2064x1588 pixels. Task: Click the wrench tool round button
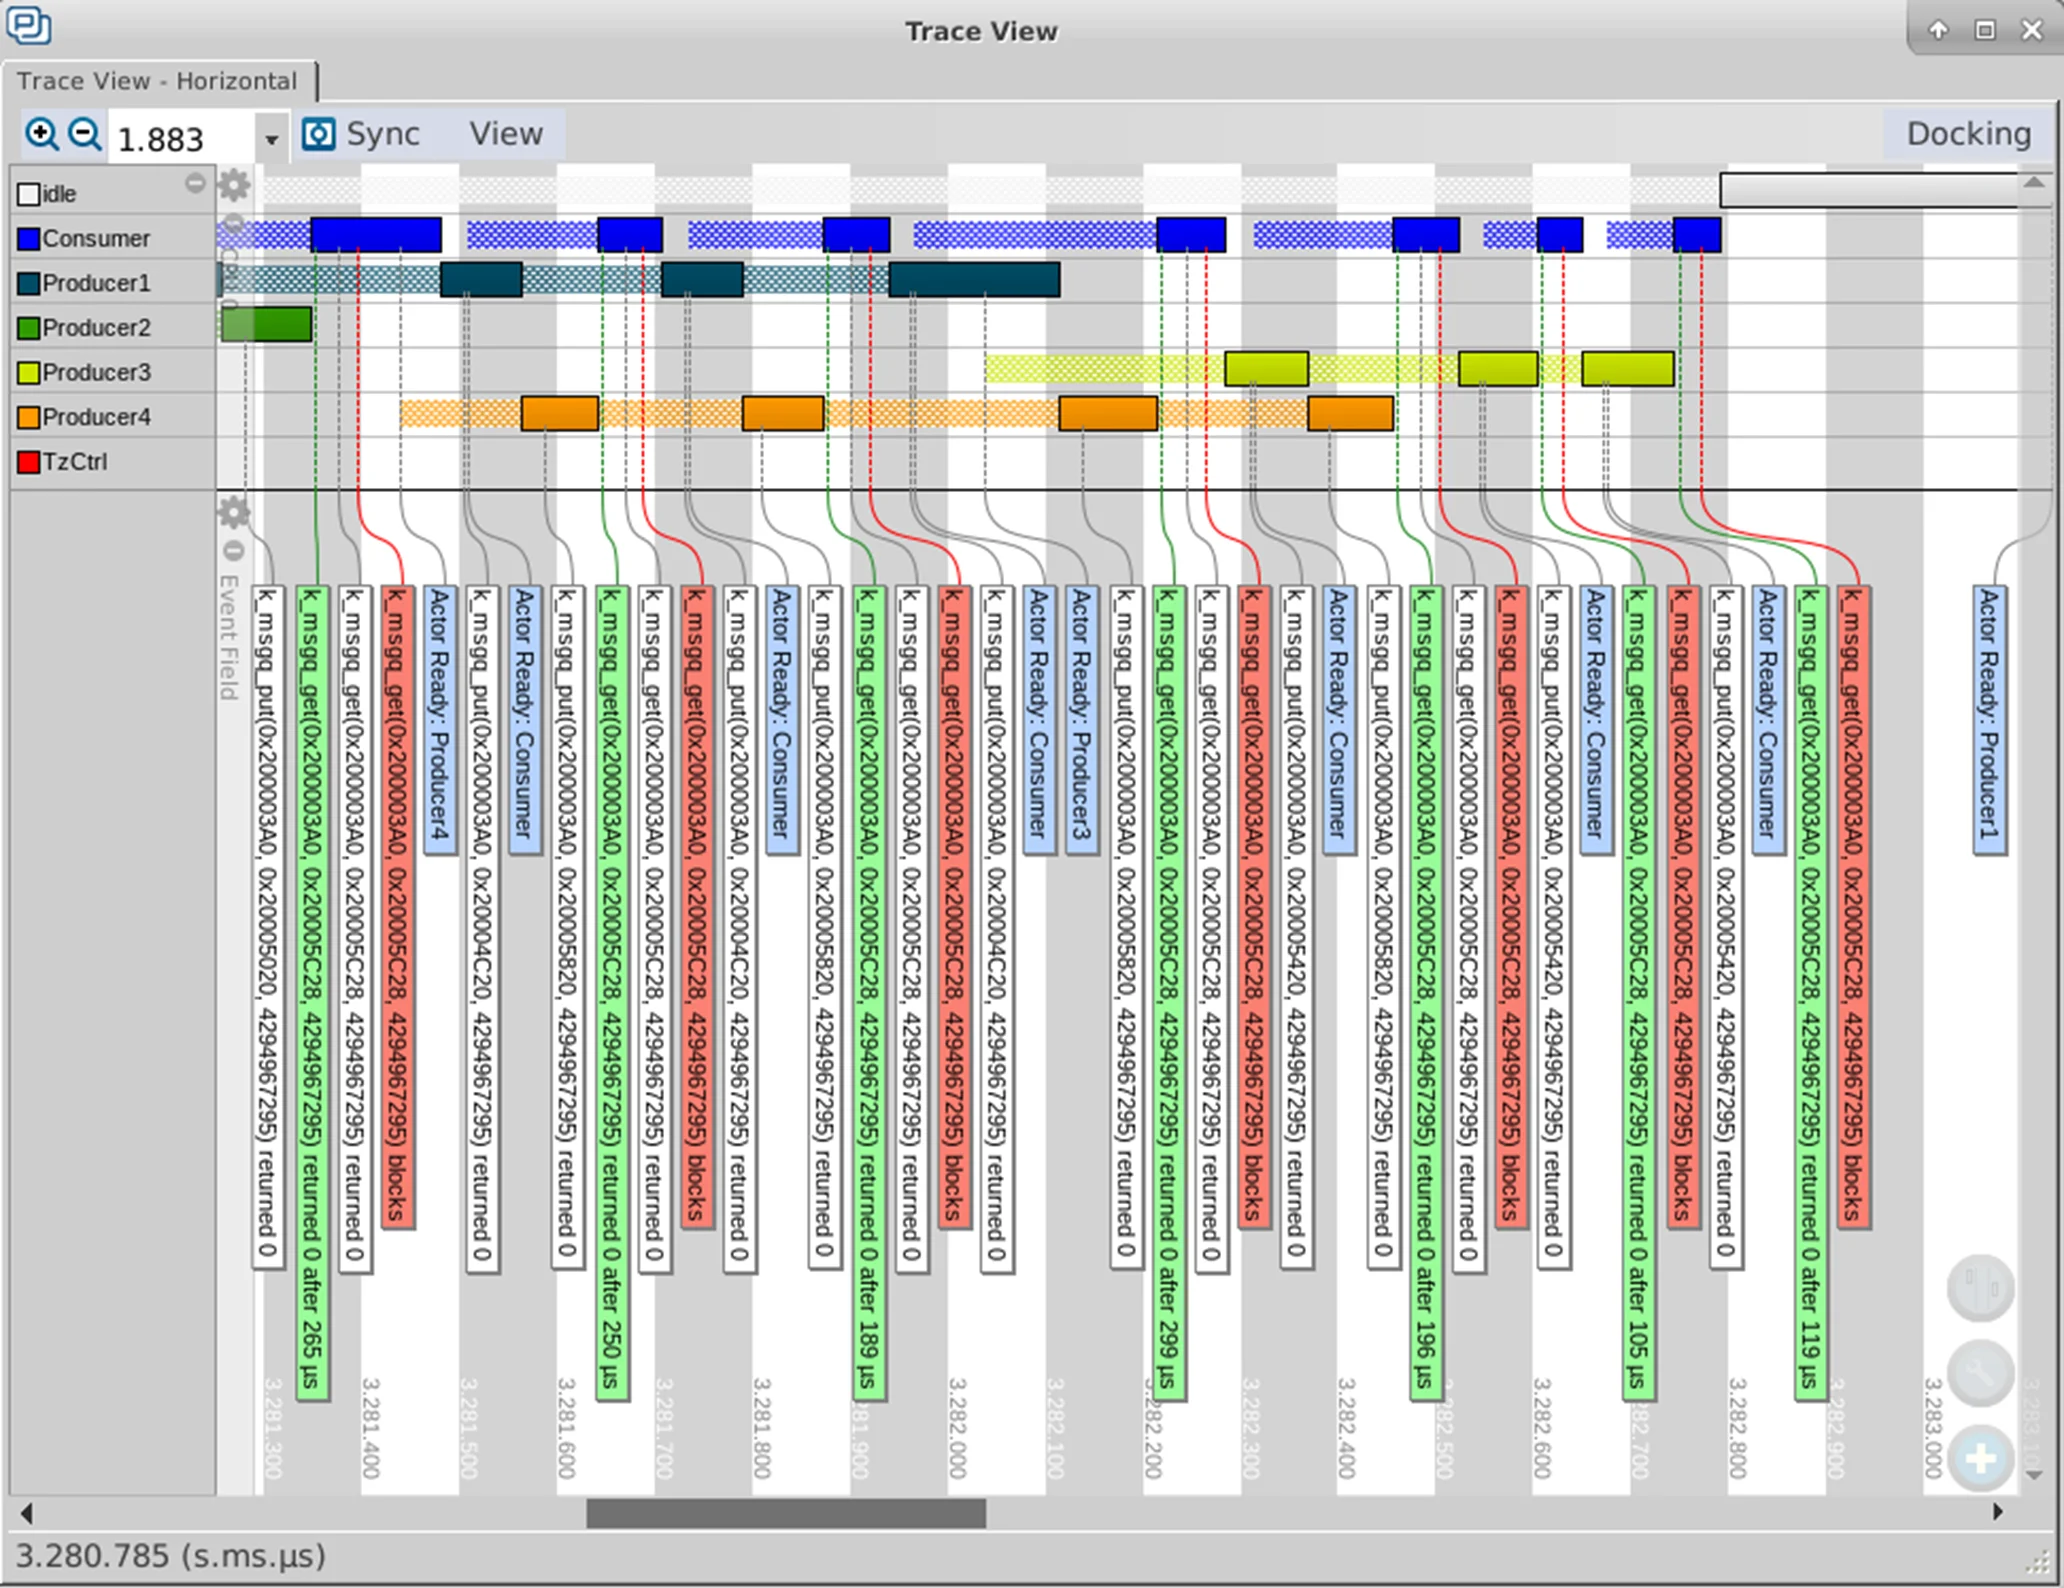pyautogui.click(x=1979, y=1374)
